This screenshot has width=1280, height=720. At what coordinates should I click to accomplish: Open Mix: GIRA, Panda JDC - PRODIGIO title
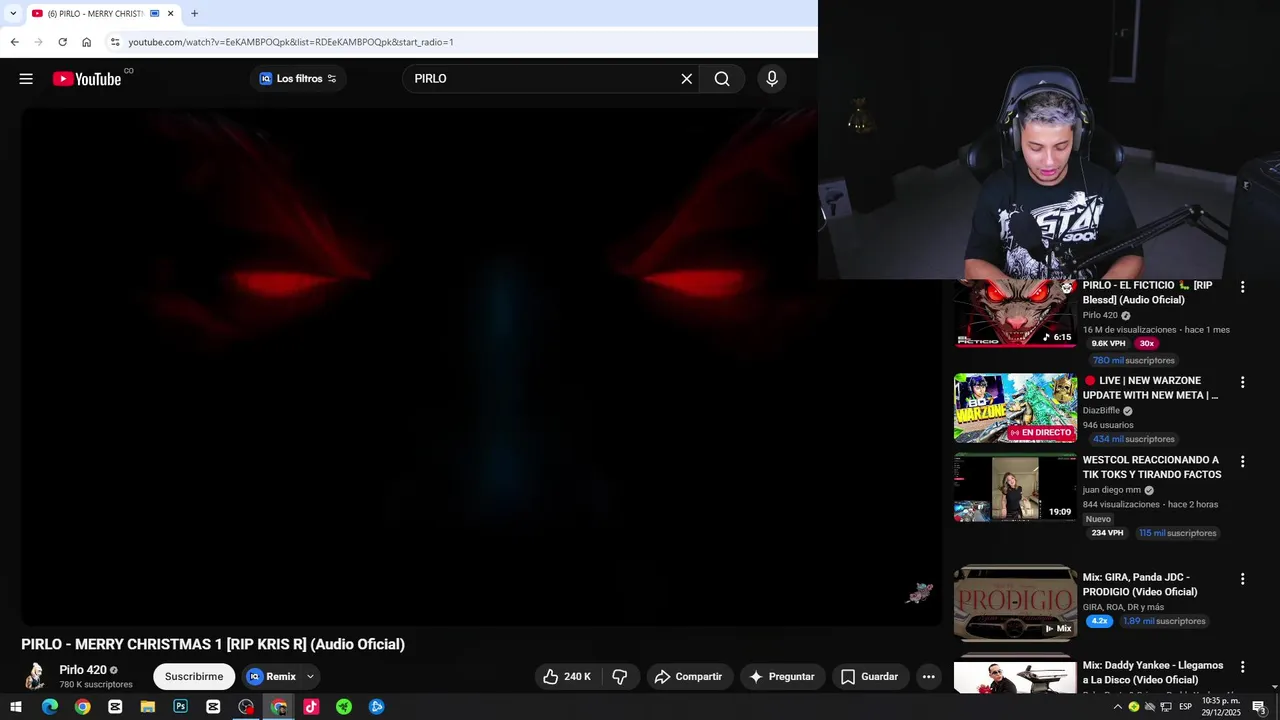(1140, 584)
